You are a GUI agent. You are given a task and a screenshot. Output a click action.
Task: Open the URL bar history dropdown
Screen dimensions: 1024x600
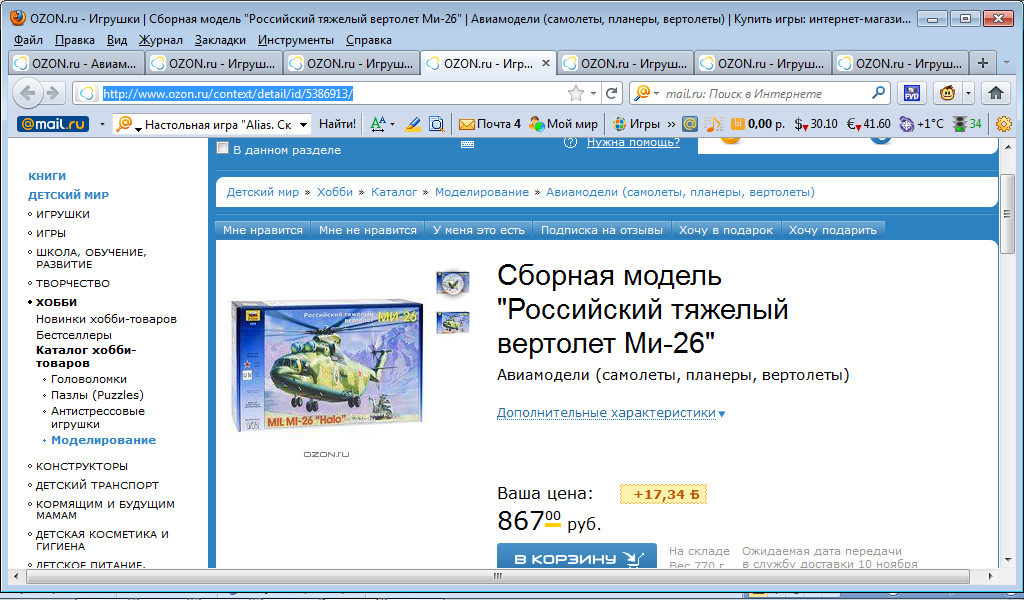tap(593, 93)
